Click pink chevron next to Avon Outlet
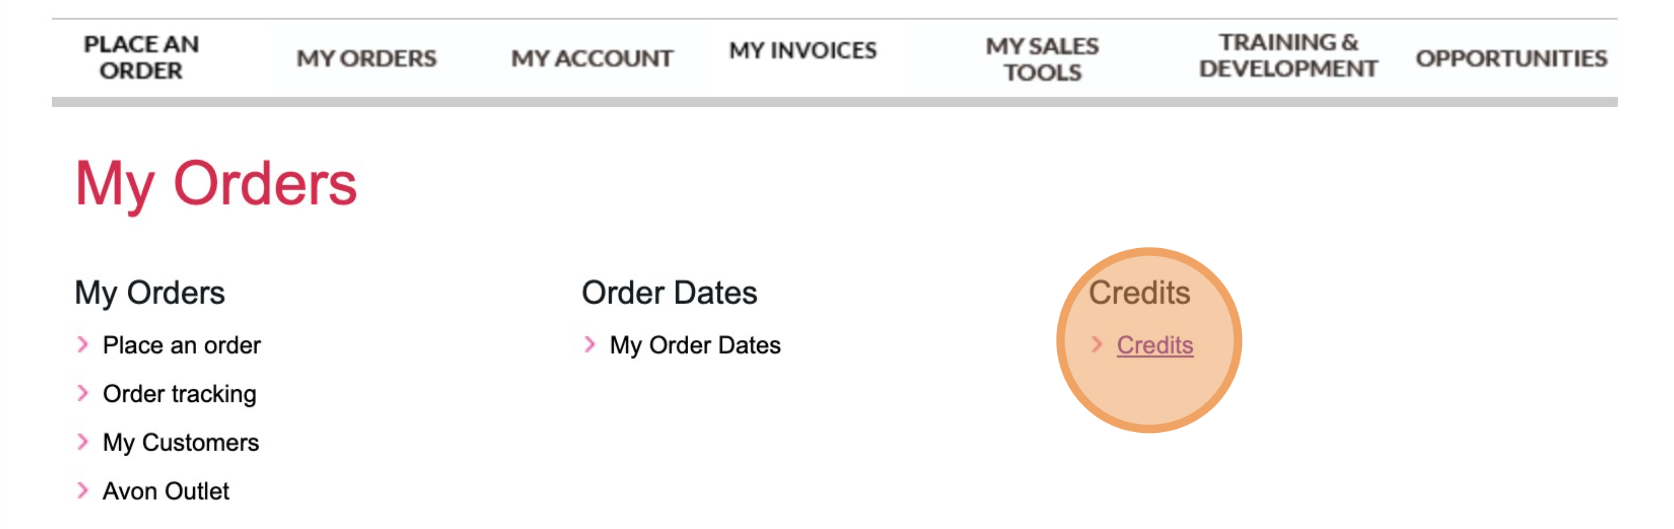 83,490
